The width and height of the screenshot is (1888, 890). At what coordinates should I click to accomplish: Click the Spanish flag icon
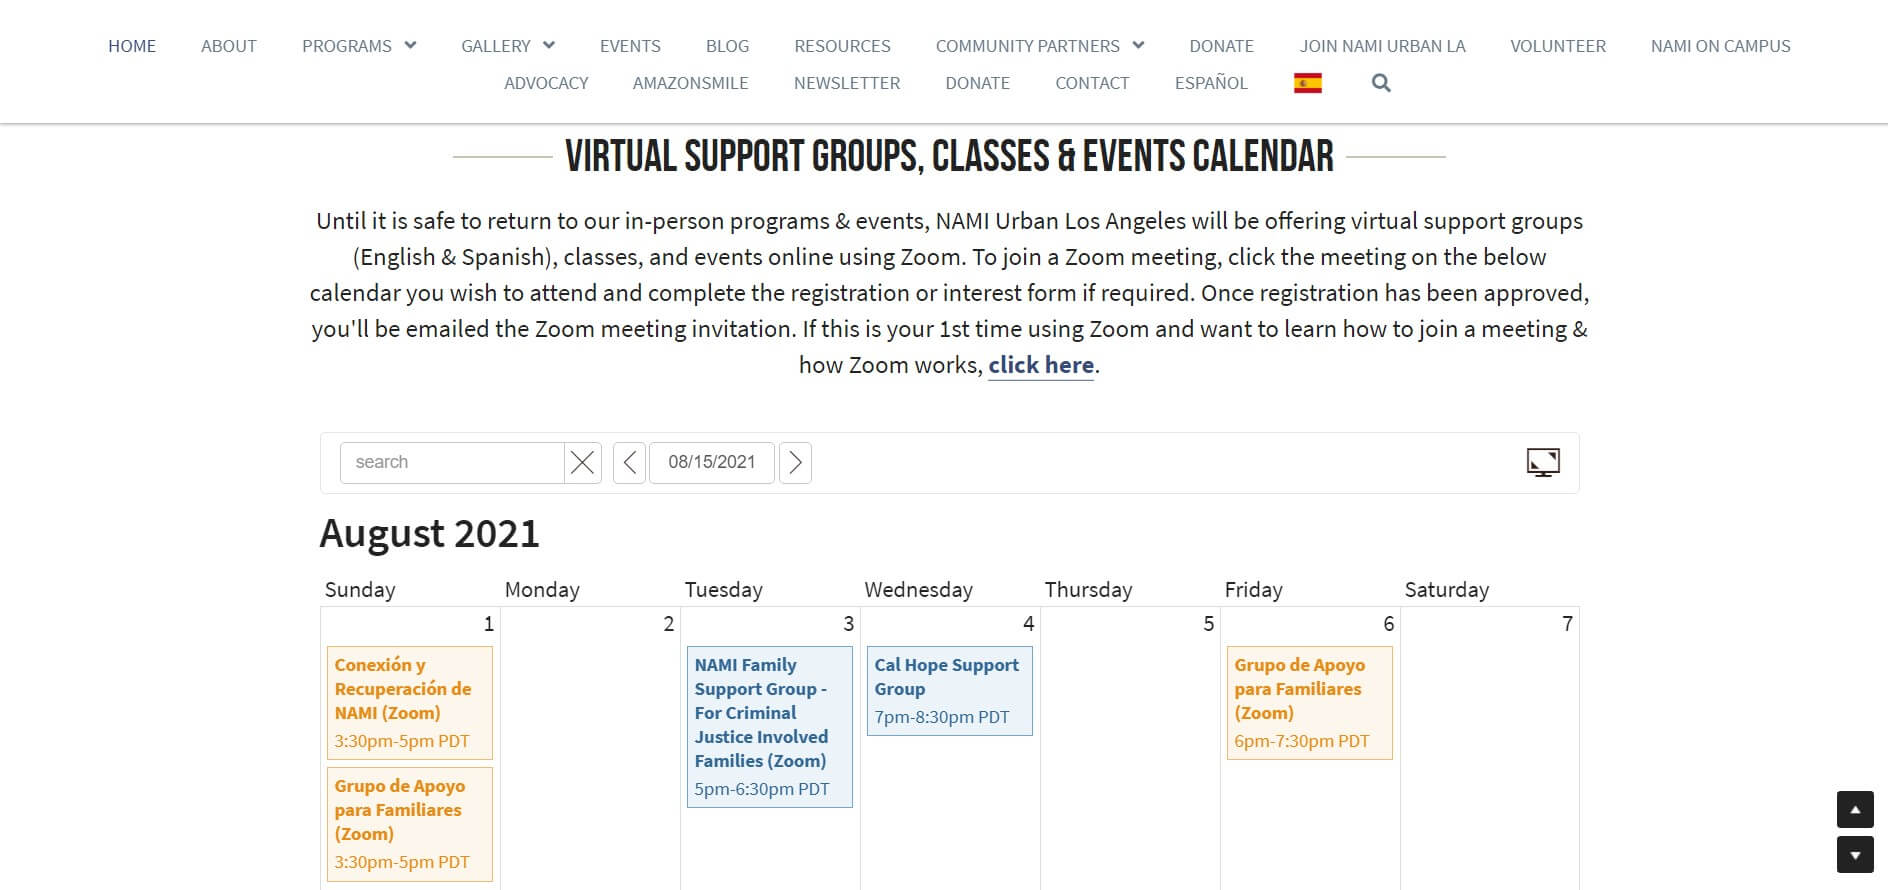[x=1307, y=83]
